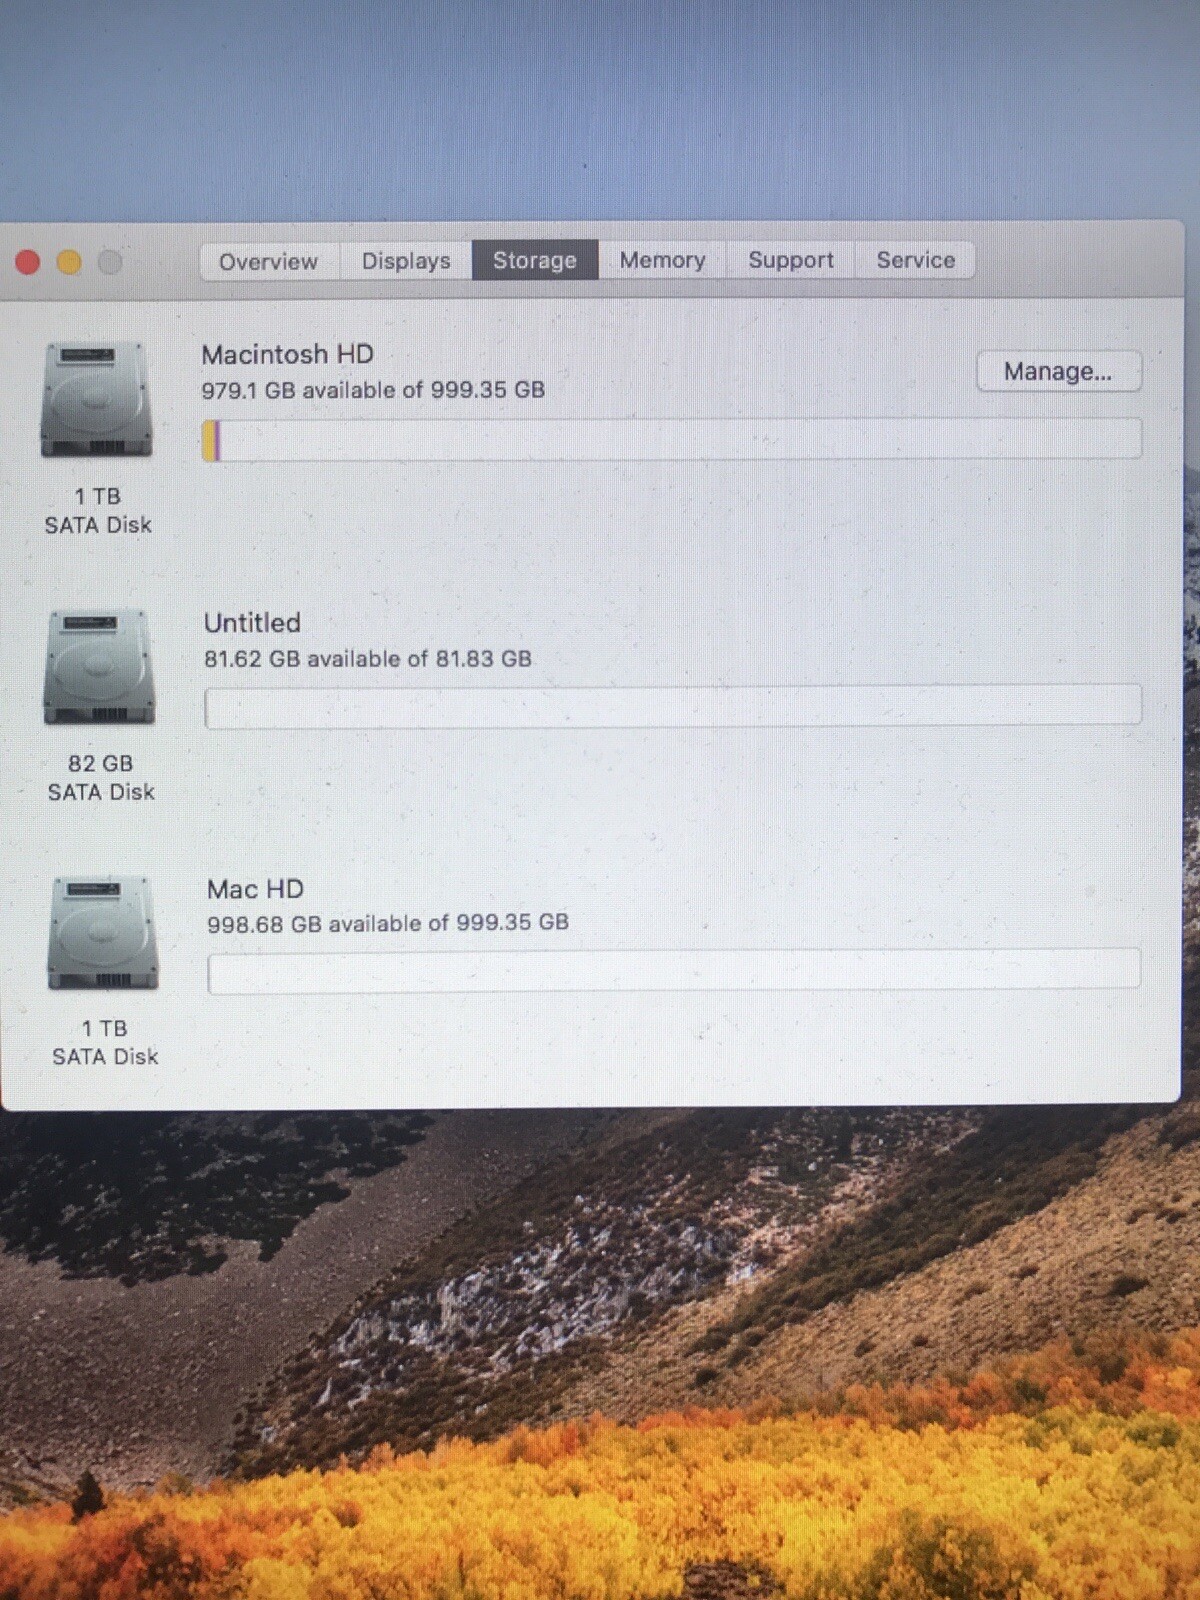Select the Storage tab

pos(535,260)
